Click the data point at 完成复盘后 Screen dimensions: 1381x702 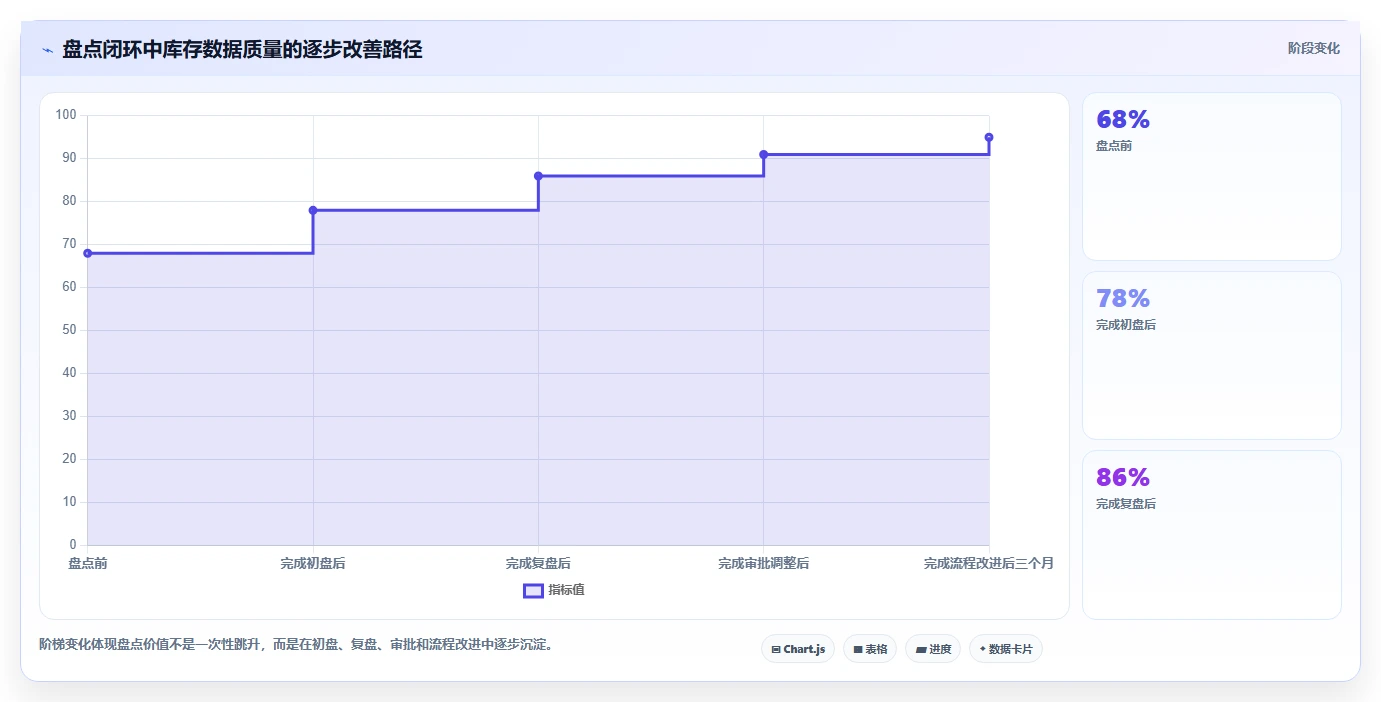[x=538, y=176]
